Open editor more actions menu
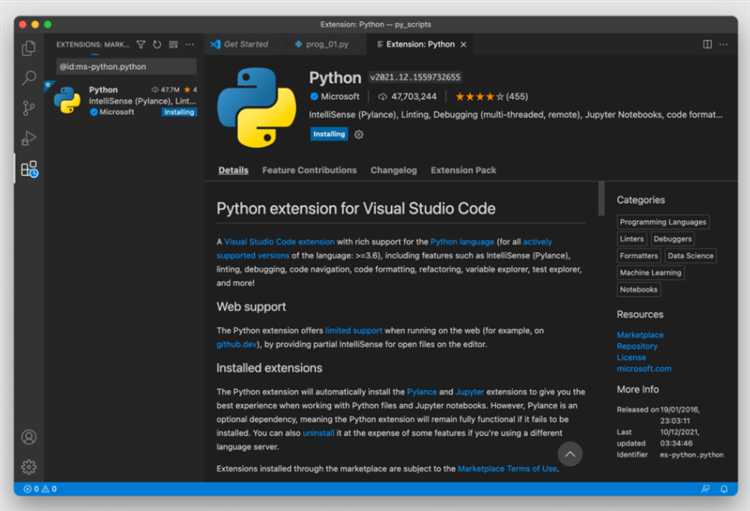 [723, 44]
